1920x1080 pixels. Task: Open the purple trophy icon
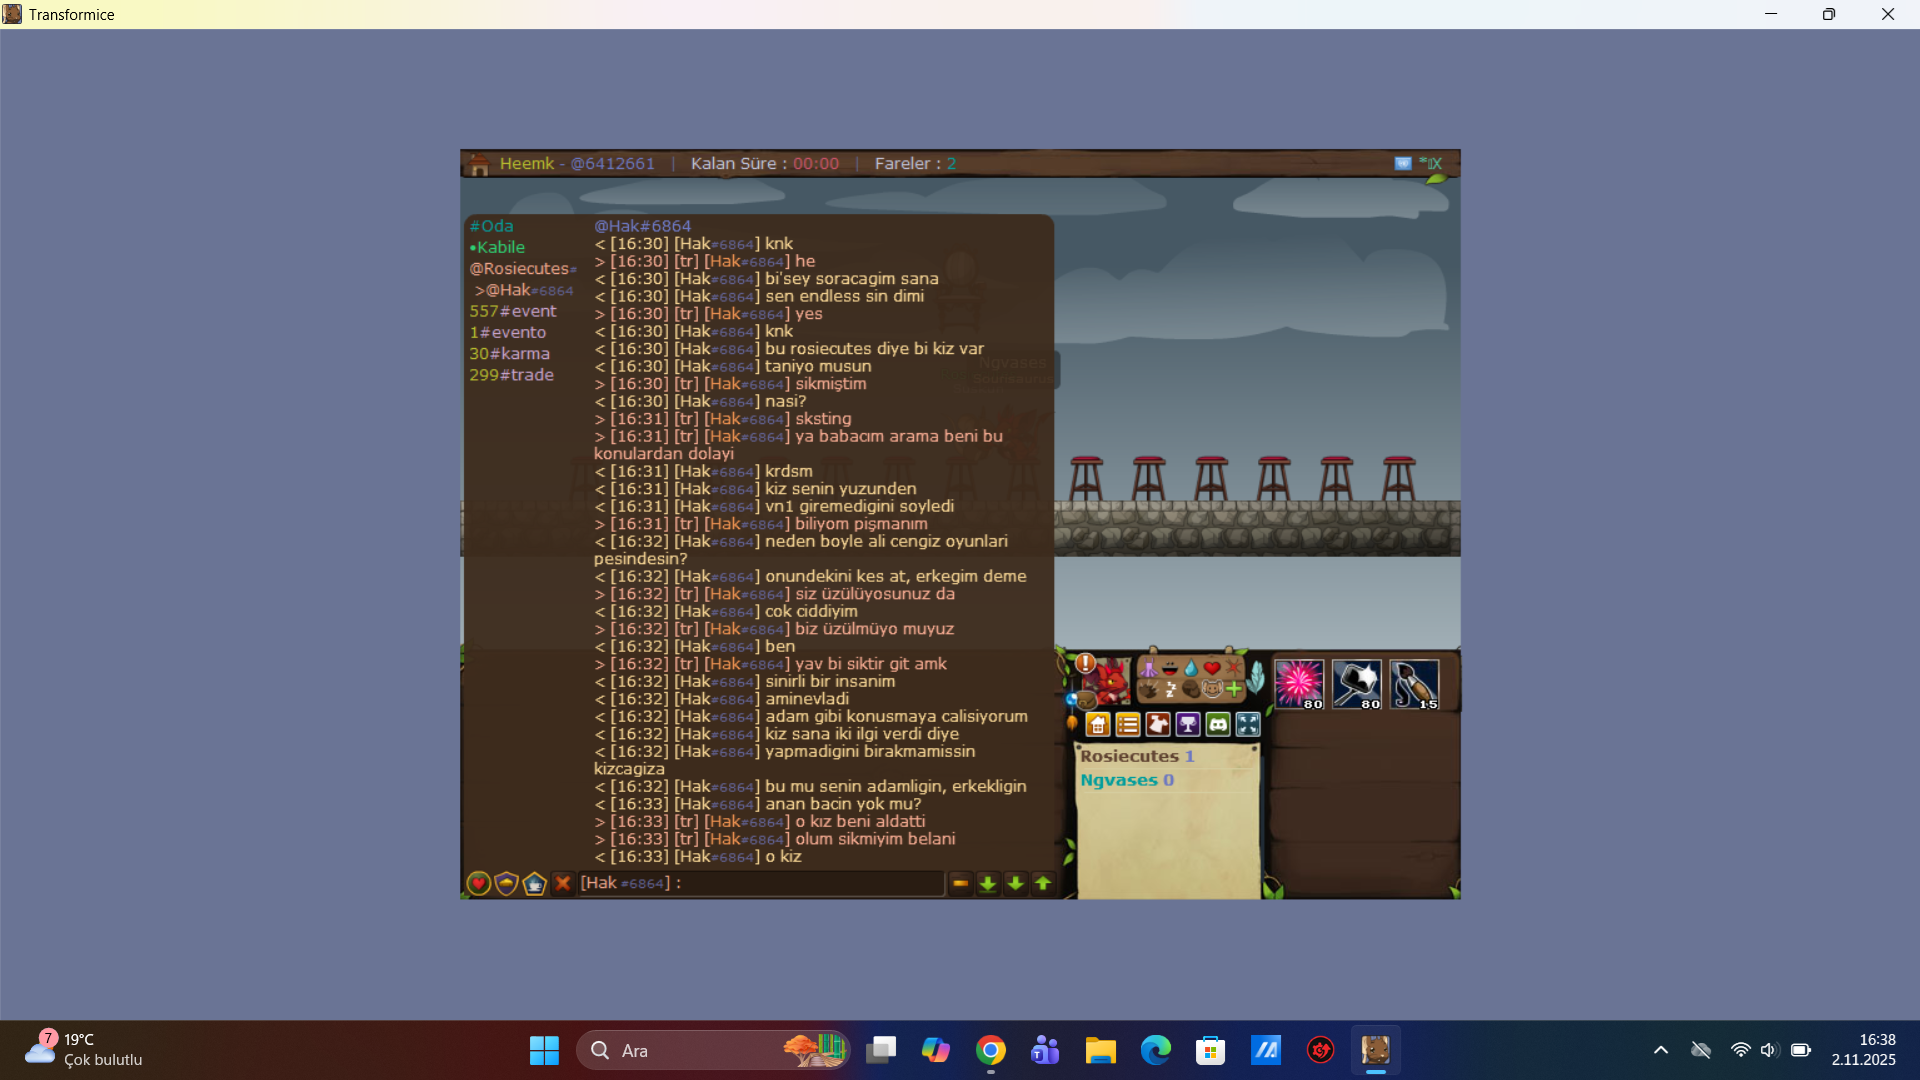1188,725
